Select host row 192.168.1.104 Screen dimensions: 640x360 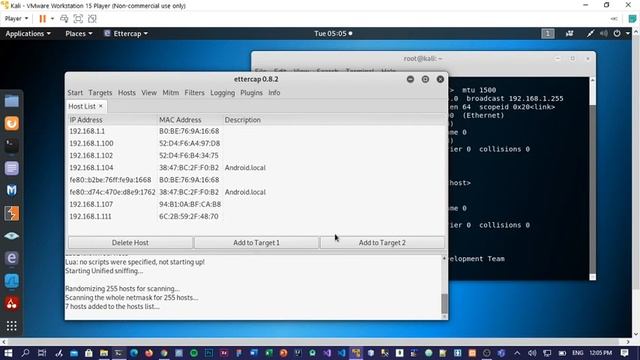256,168
